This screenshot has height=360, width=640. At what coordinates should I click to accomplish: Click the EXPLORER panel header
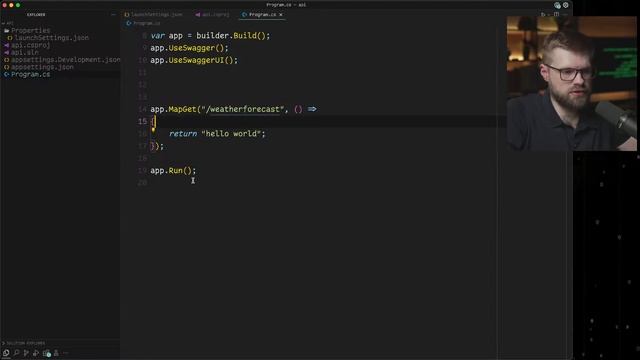pyautogui.click(x=36, y=15)
